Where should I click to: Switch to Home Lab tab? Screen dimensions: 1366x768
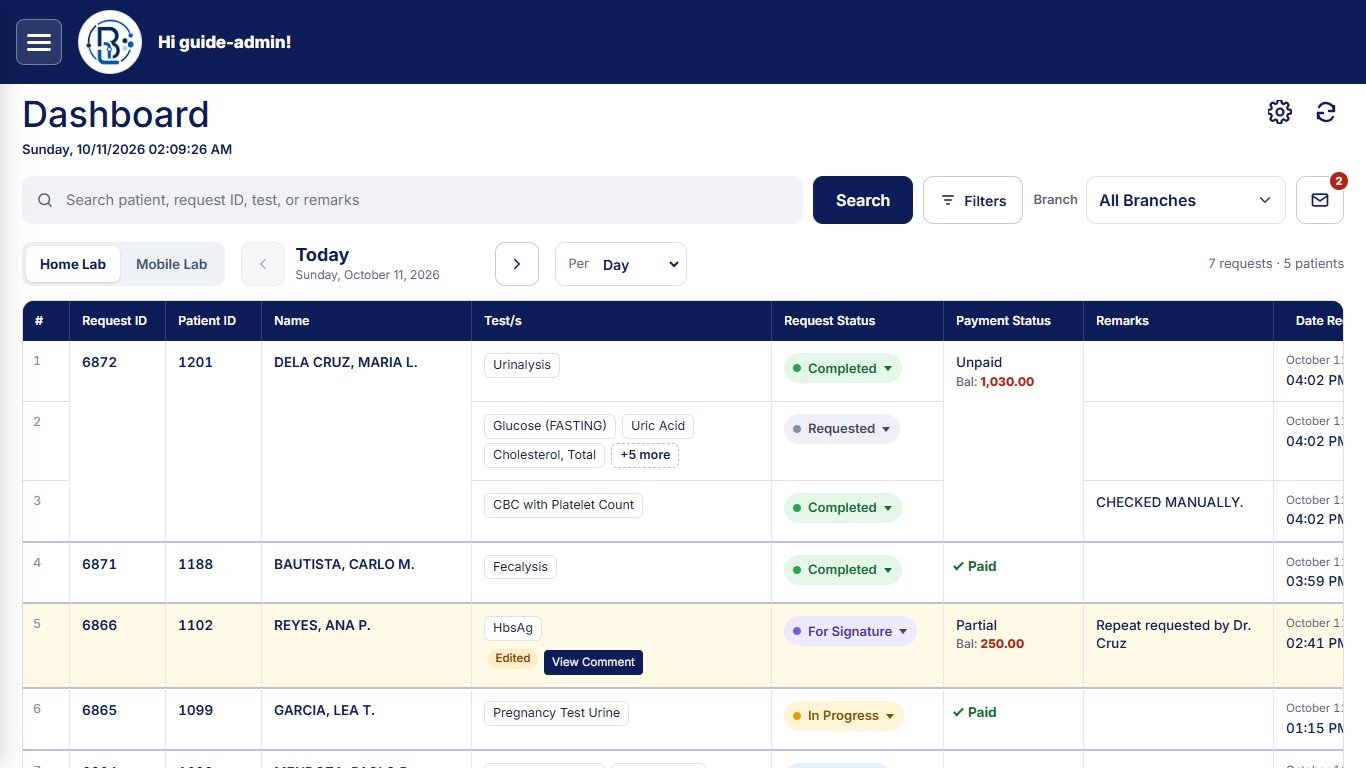73,264
